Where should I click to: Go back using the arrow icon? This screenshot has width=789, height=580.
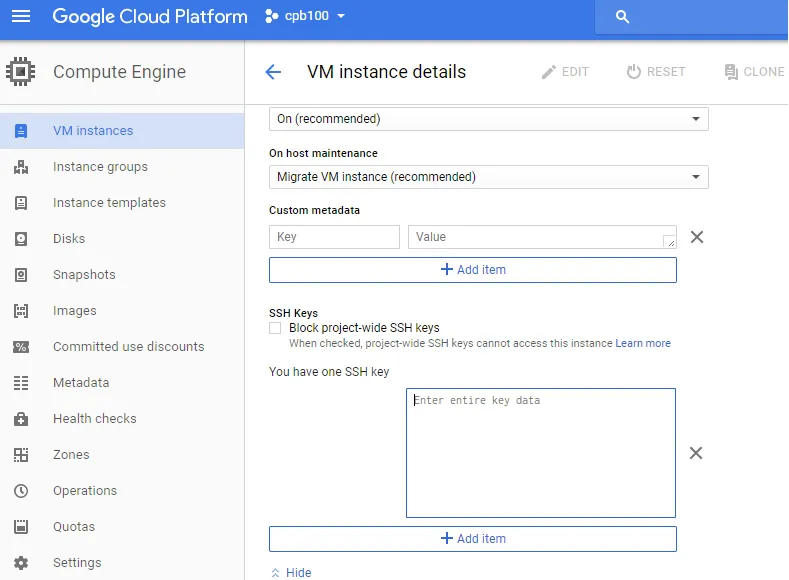(273, 72)
